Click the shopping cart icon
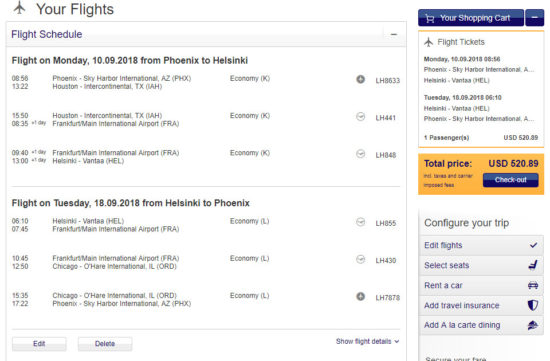The image size is (550, 361). 430,18
